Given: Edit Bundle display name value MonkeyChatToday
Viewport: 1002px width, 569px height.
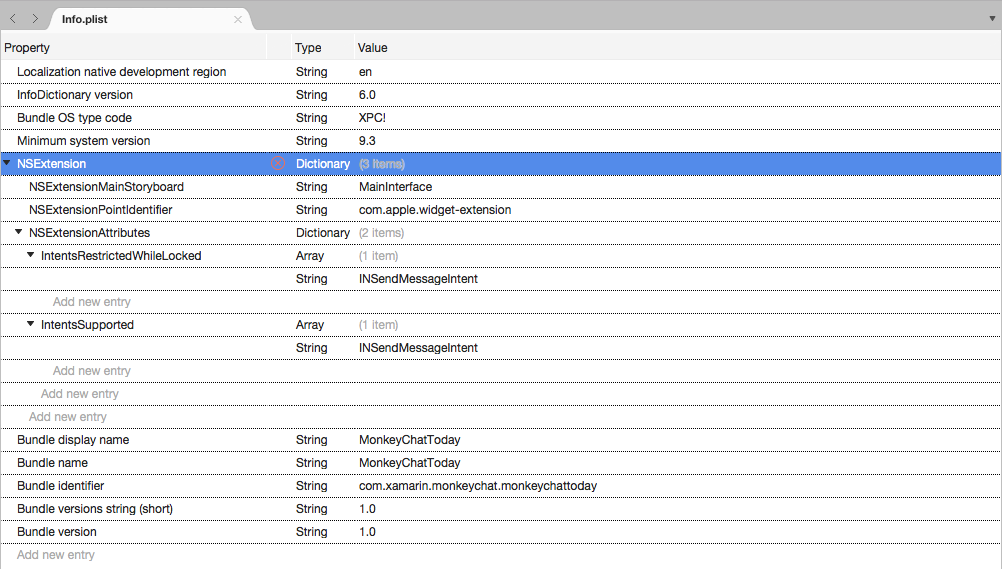Looking at the screenshot, I should 410,440.
